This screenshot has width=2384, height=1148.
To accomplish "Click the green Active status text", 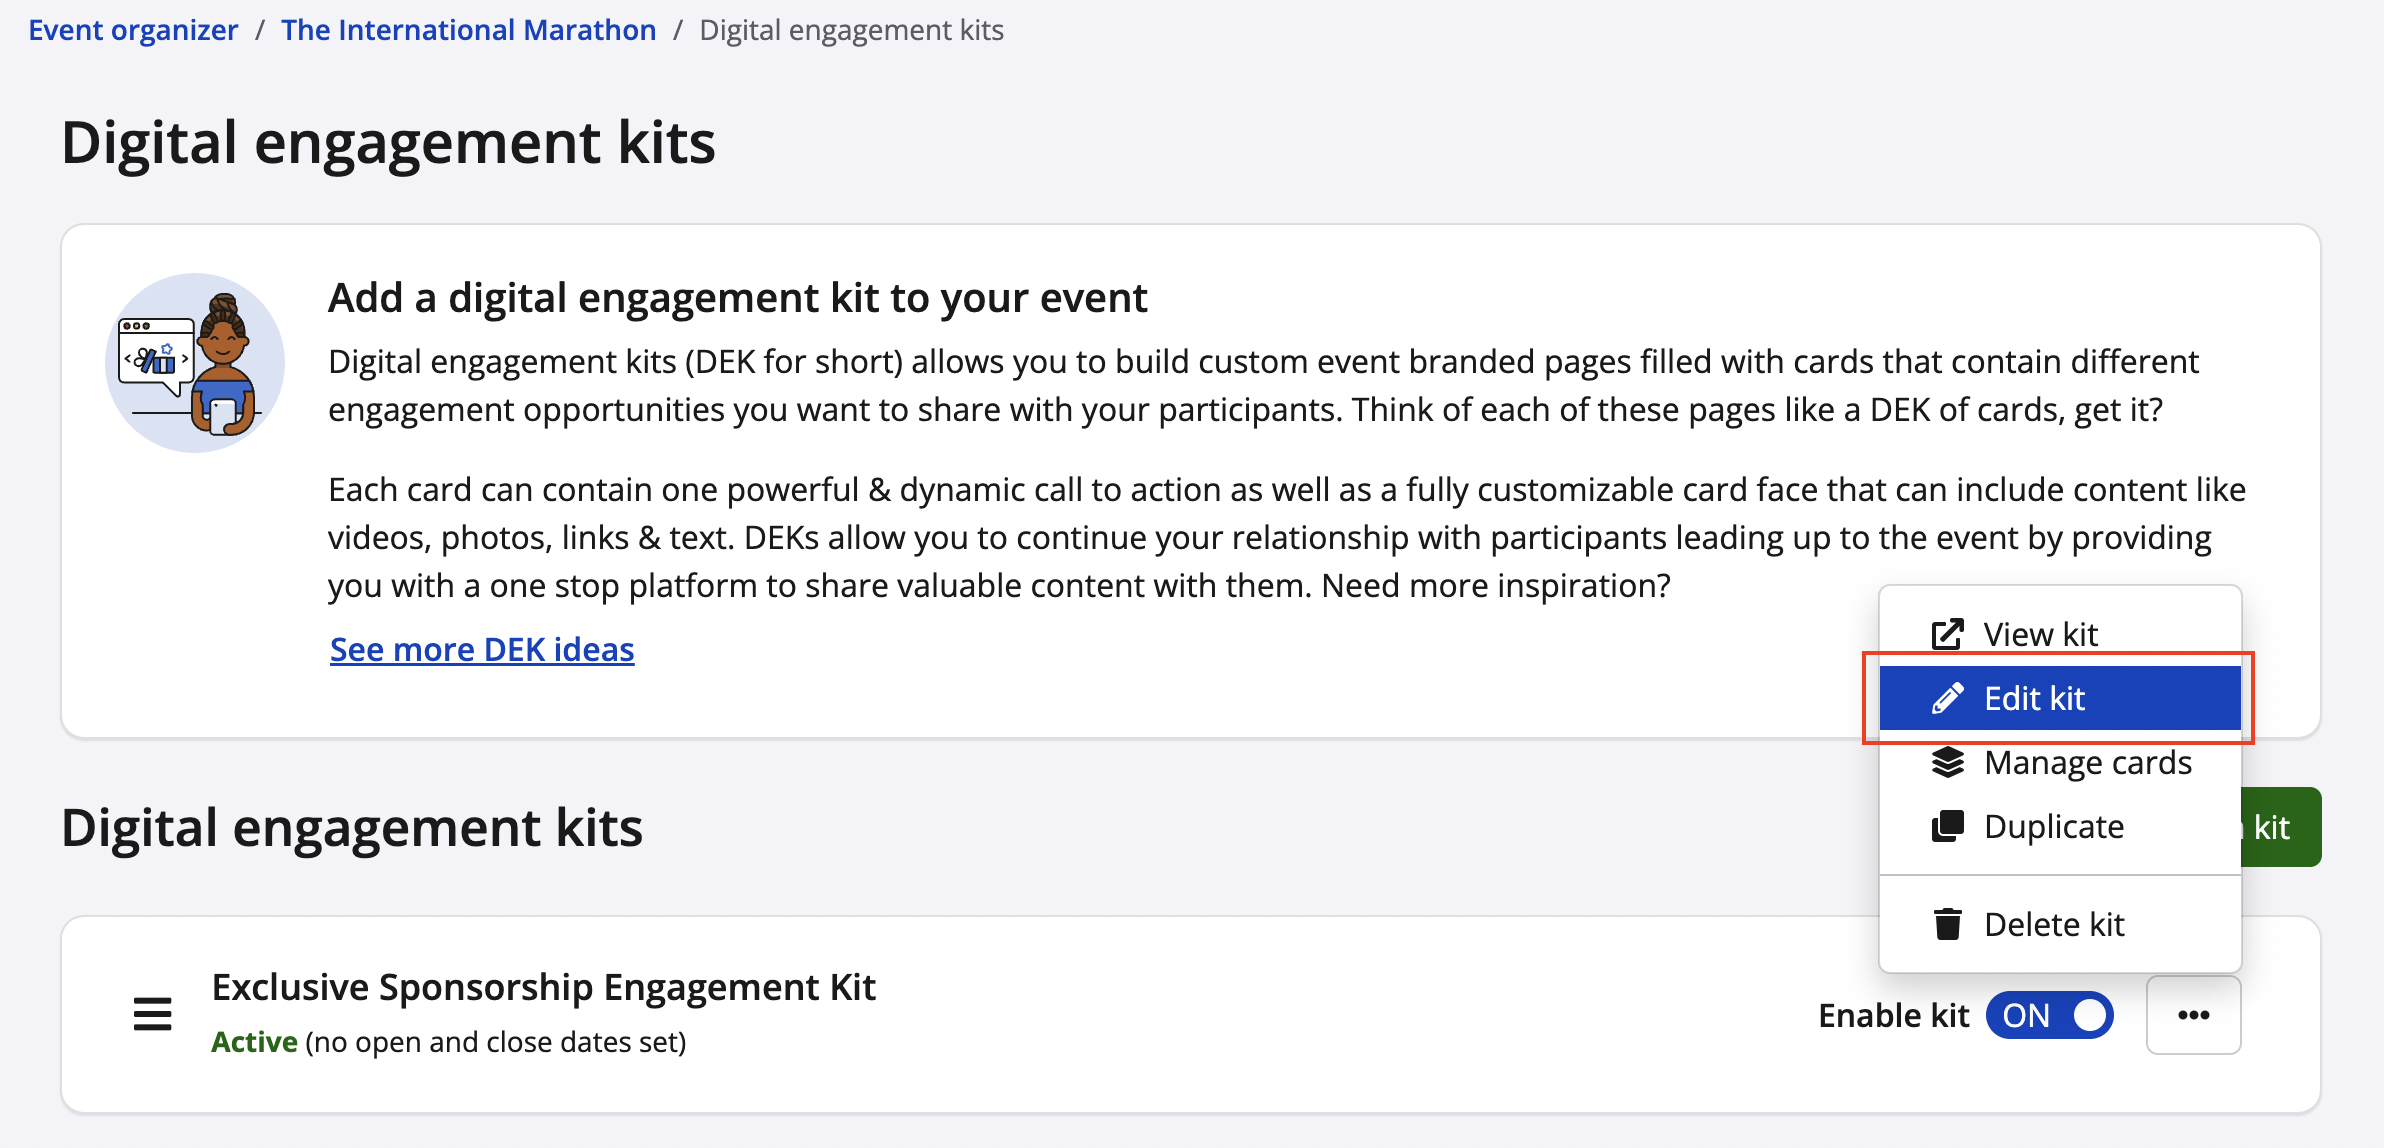I will pyautogui.click(x=254, y=1042).
